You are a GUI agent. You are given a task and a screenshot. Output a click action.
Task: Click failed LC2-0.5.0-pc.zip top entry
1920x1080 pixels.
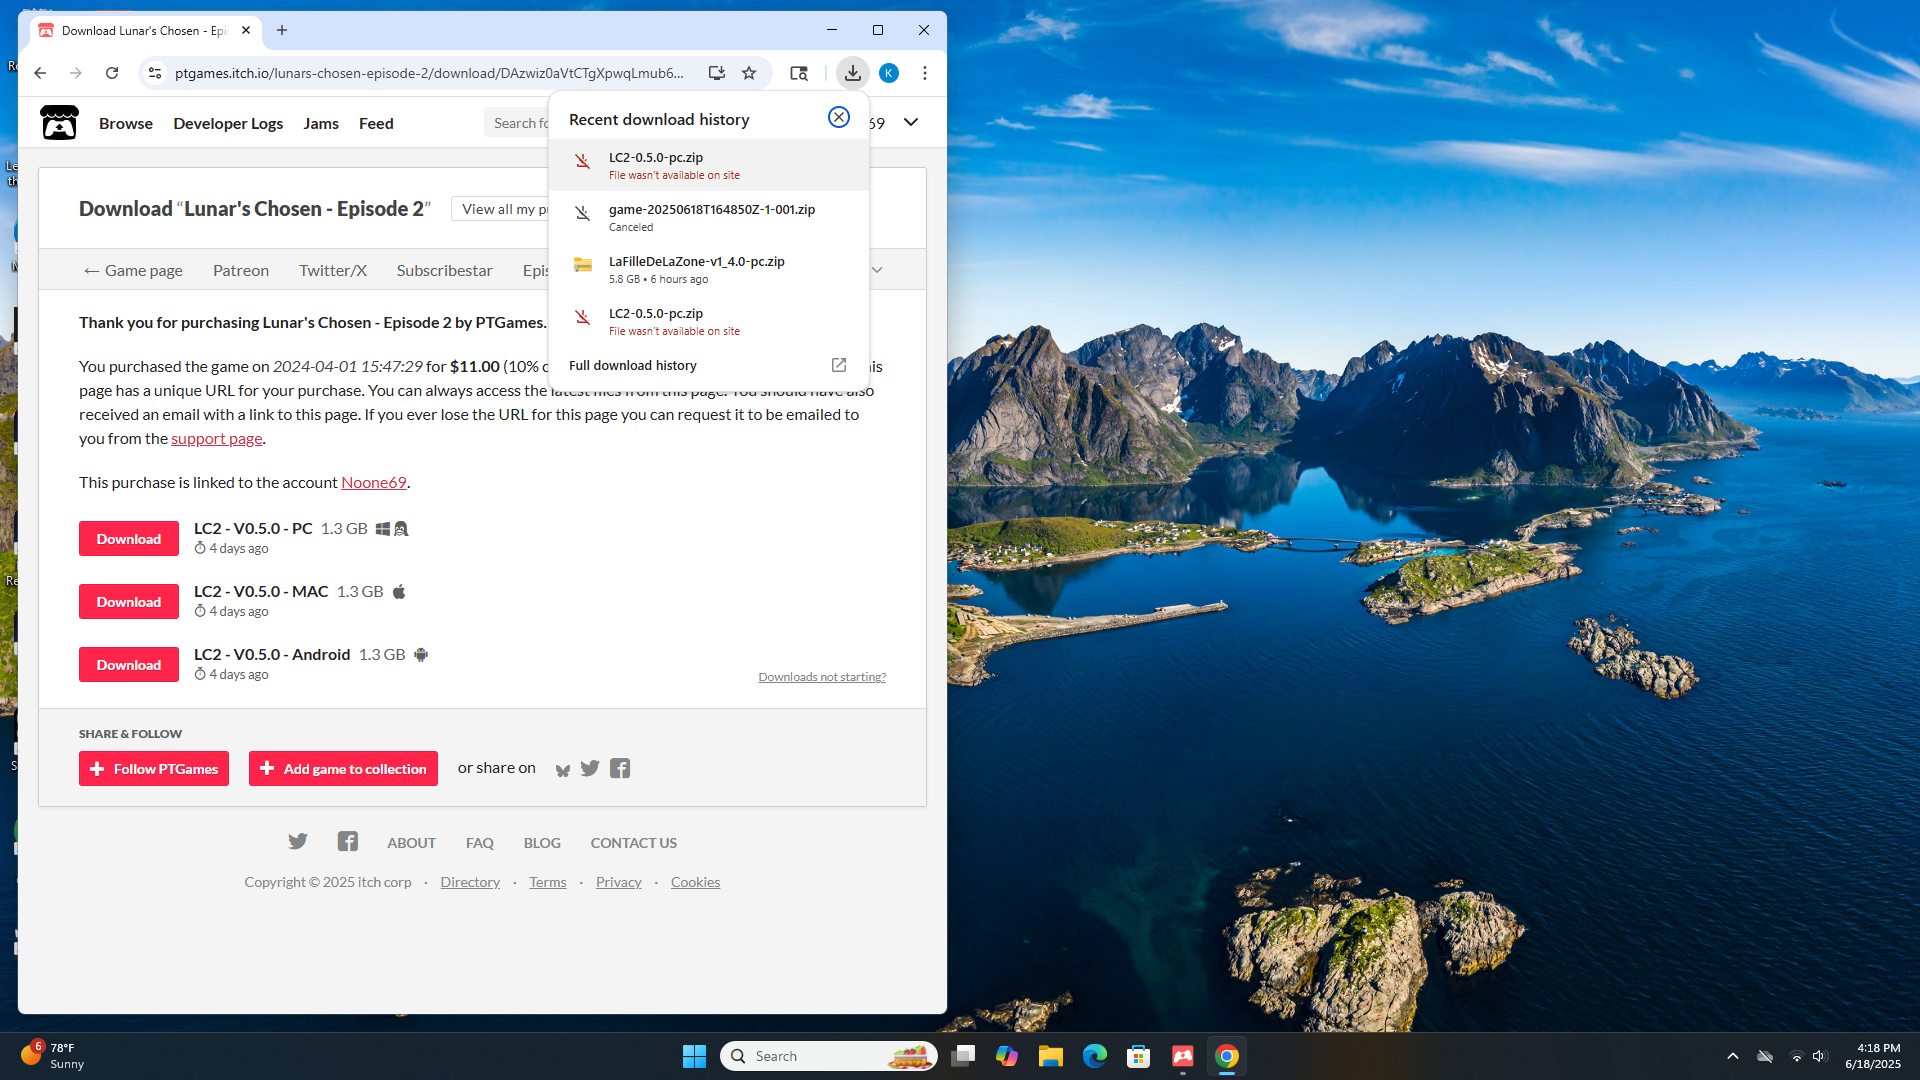708,165
